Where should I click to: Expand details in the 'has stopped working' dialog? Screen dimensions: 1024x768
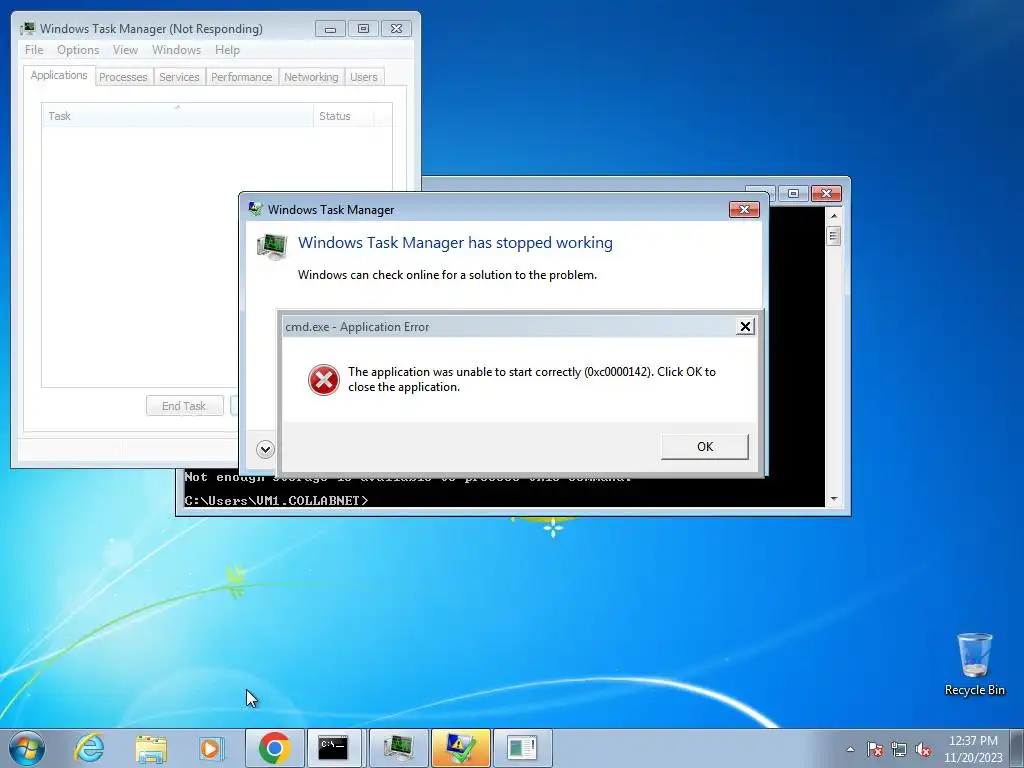pyautogui.click(x=265, y=449)
